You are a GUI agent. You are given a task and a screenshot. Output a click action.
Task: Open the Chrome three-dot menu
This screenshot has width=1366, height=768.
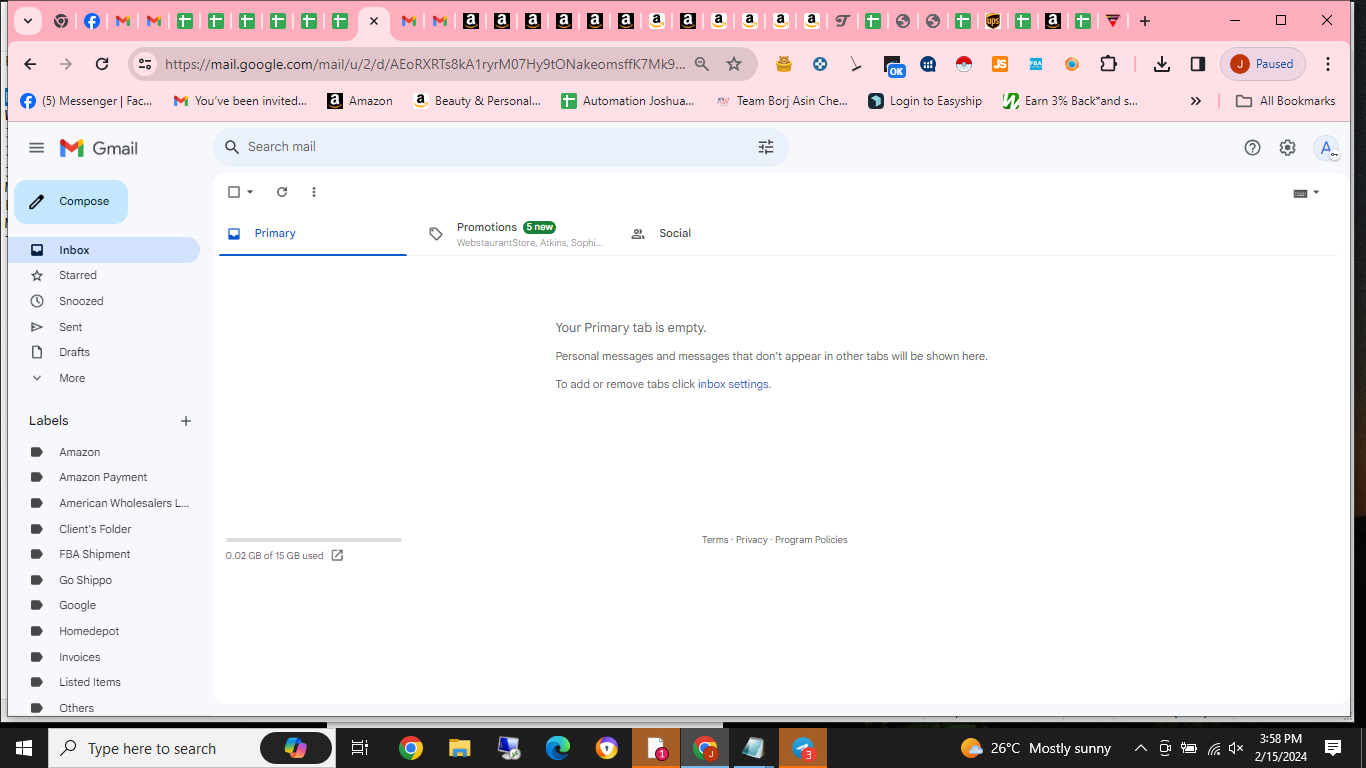tap(1328, 64)
